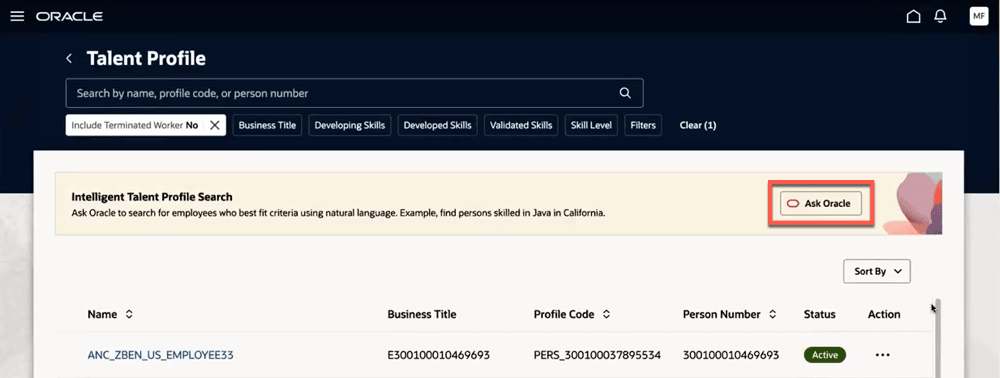Viewport: 1000px width, 378px height.
Task: Sort by Person Number column arrows
Action: tap(772, 314)
